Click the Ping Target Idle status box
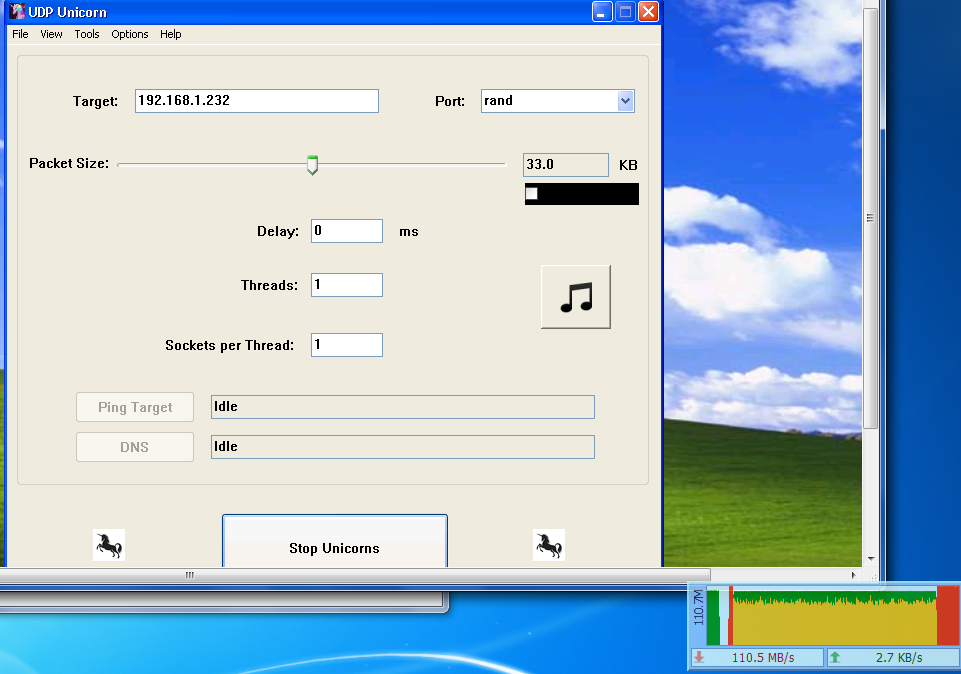This screenshot has height=674, width=961. click(x=403, y=407)
